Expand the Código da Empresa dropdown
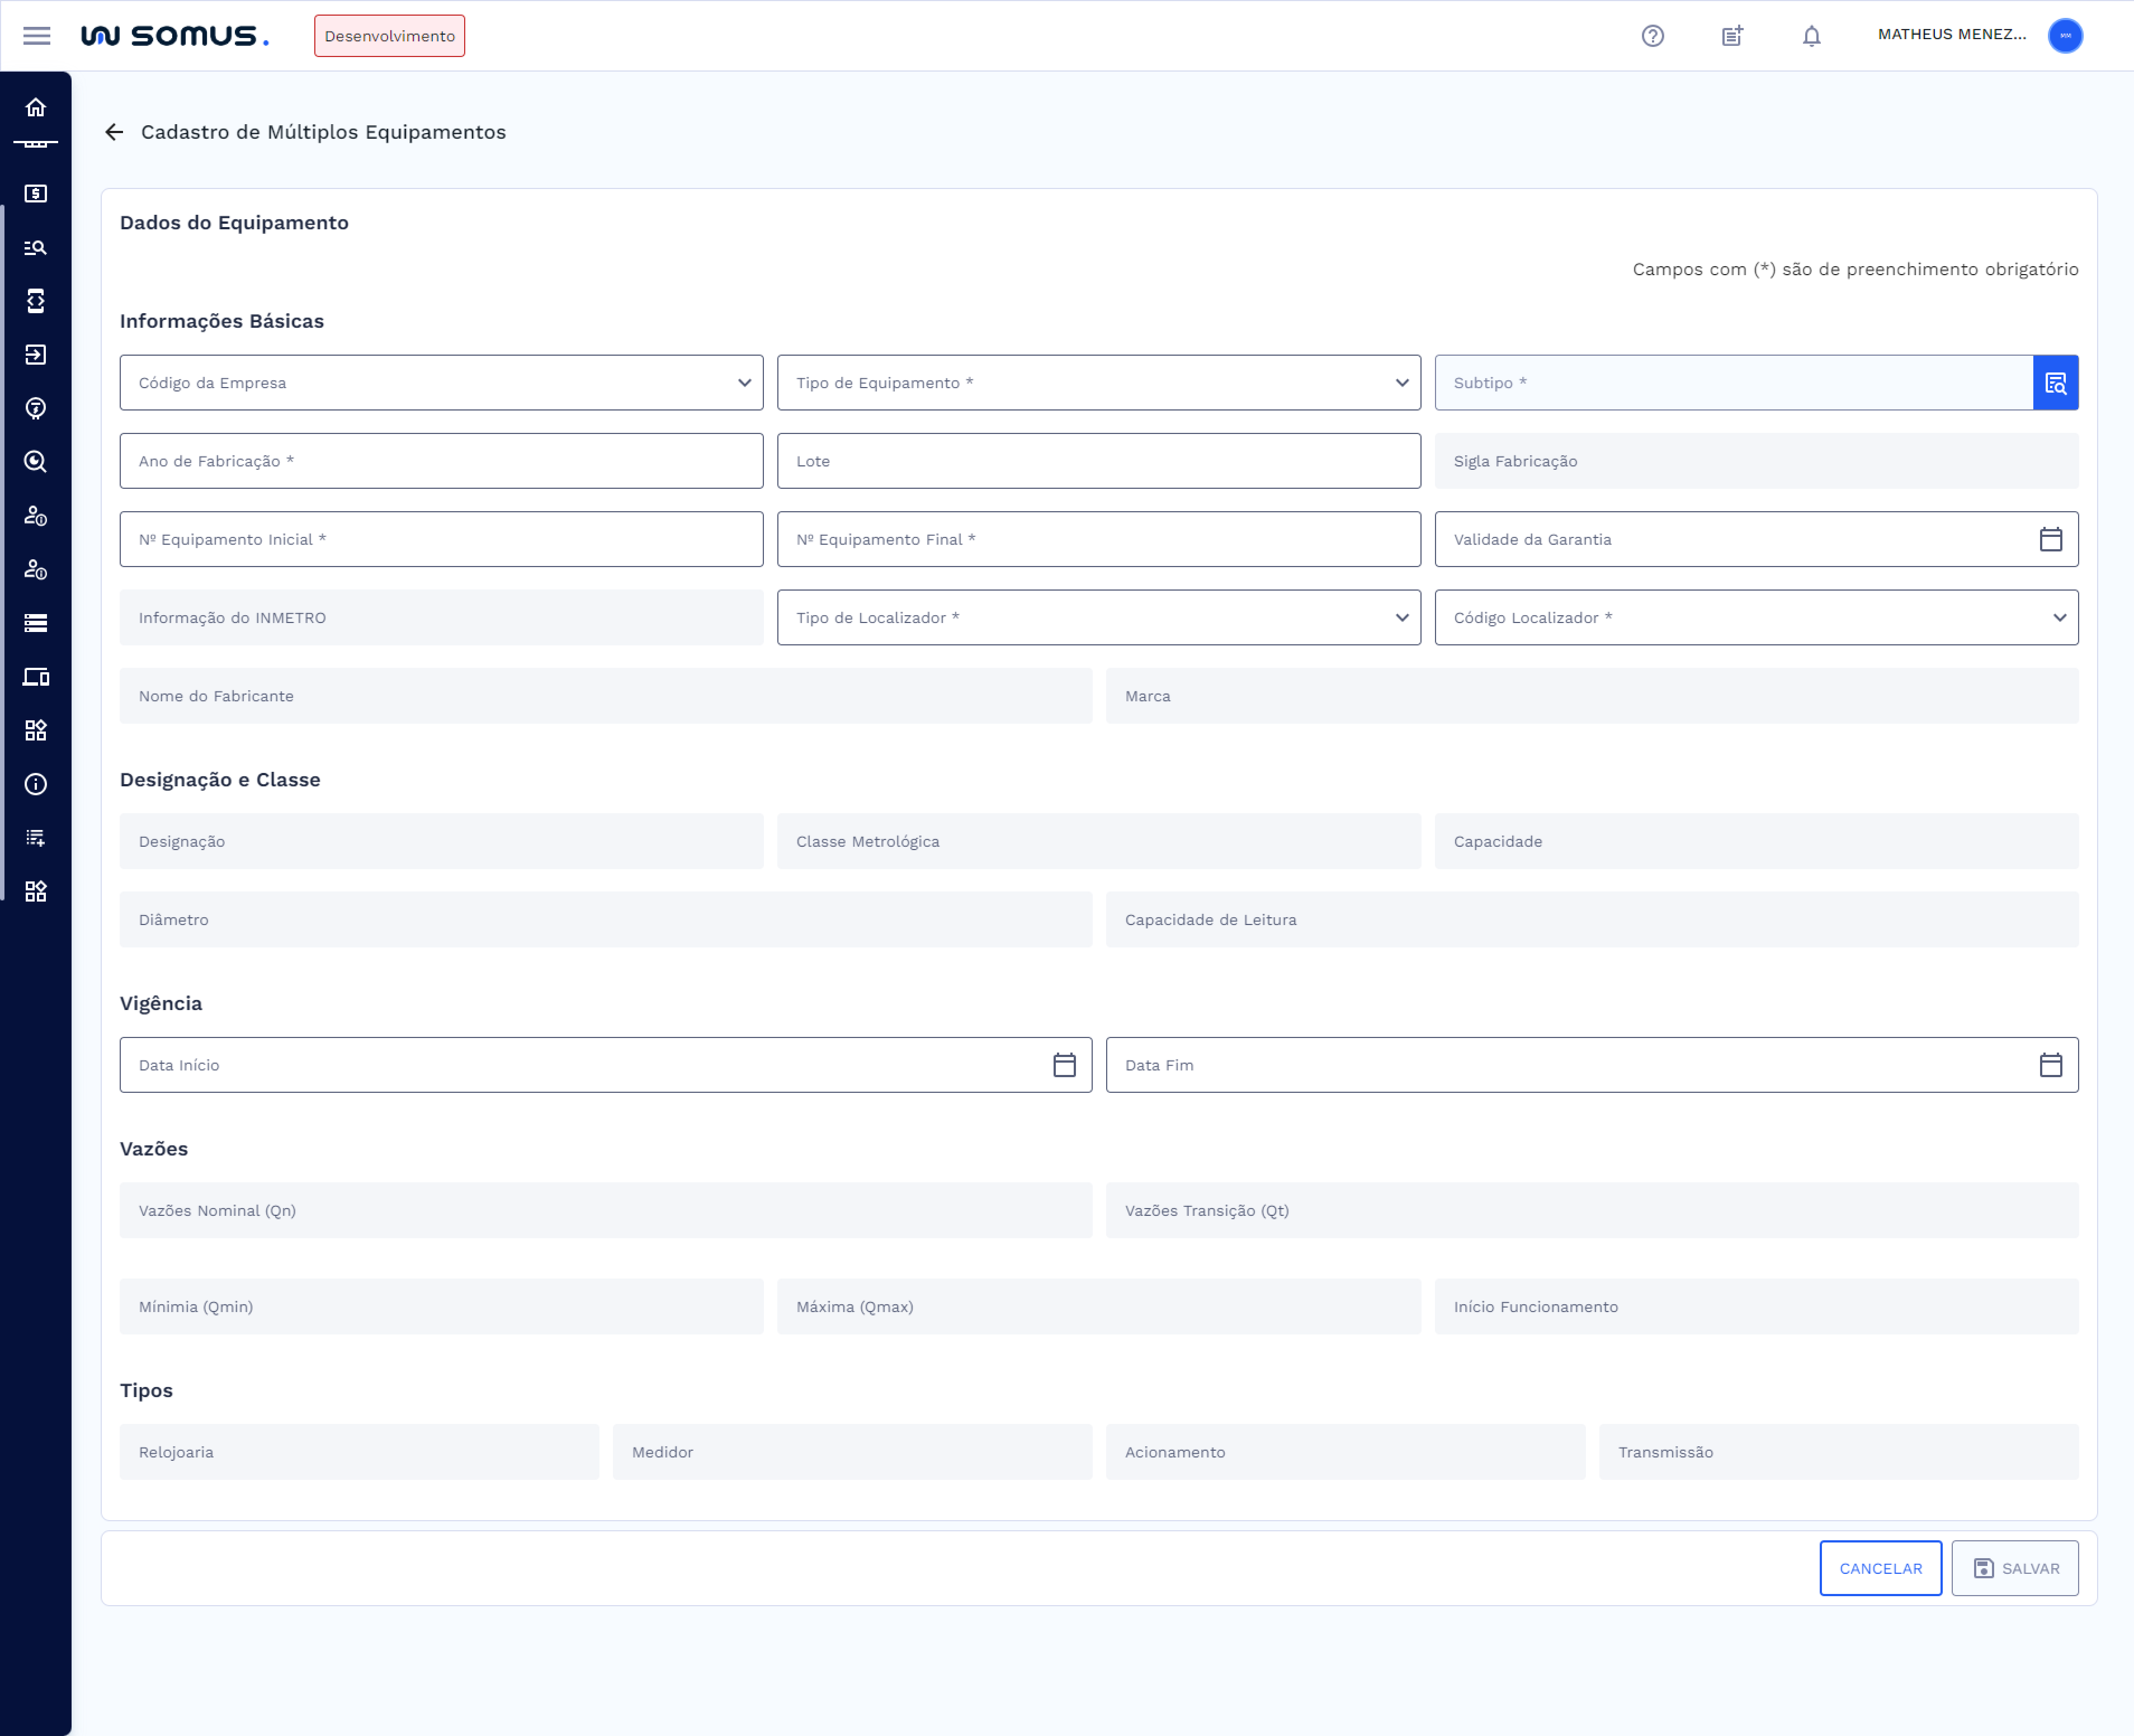2134x1736 pixels. pos(441,383)
